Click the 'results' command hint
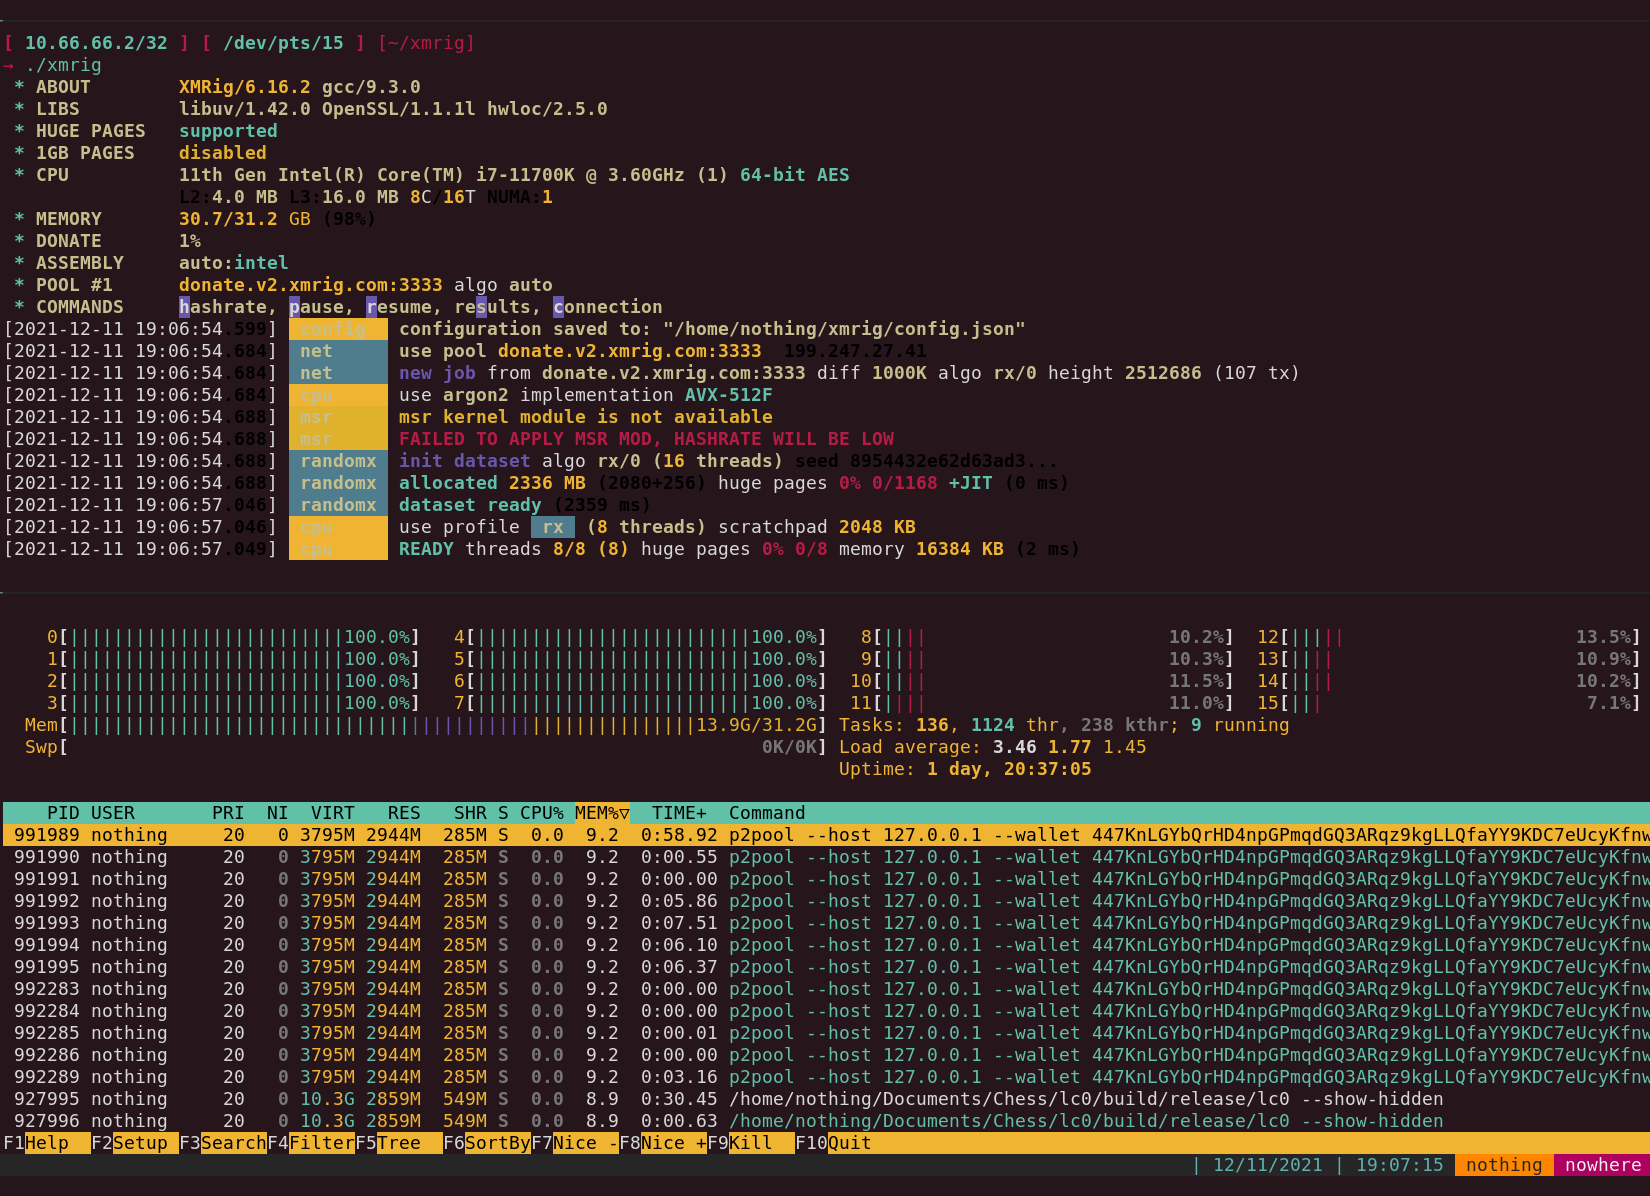The height and width of the screenshot is (1196, 1650). click(493, 307)
